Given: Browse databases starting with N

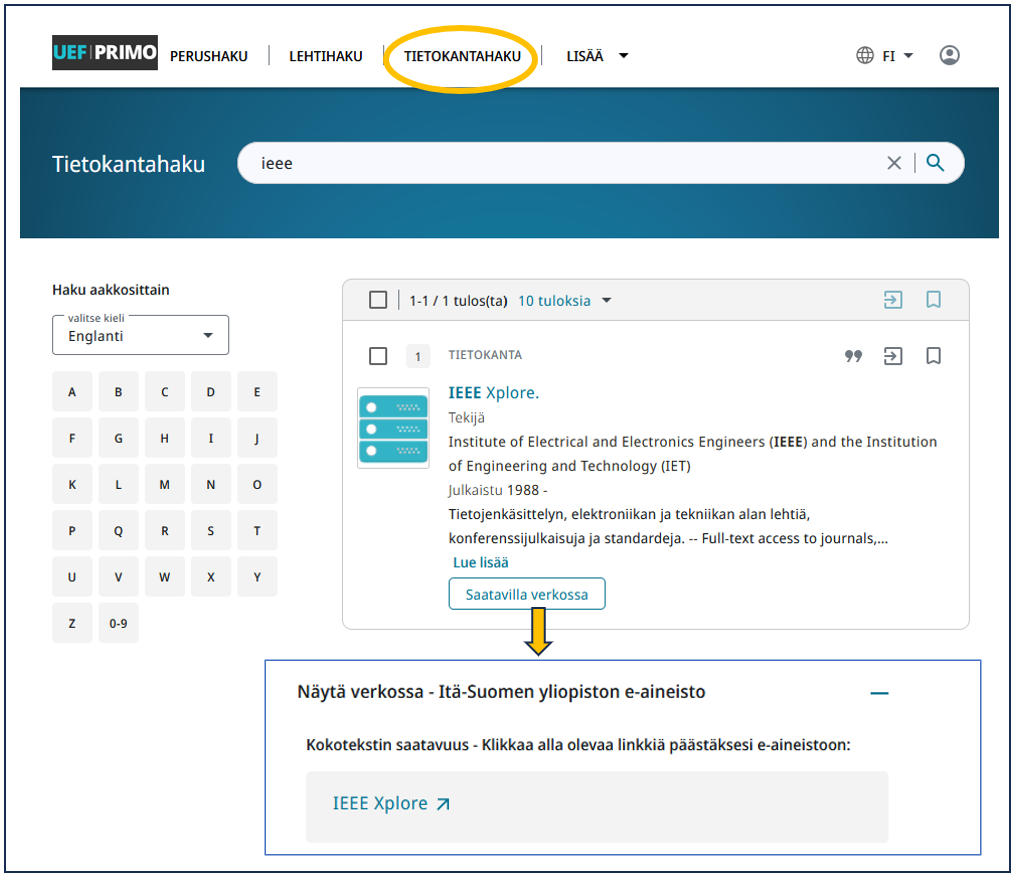Looking at the screenshot, I should 210,484.
